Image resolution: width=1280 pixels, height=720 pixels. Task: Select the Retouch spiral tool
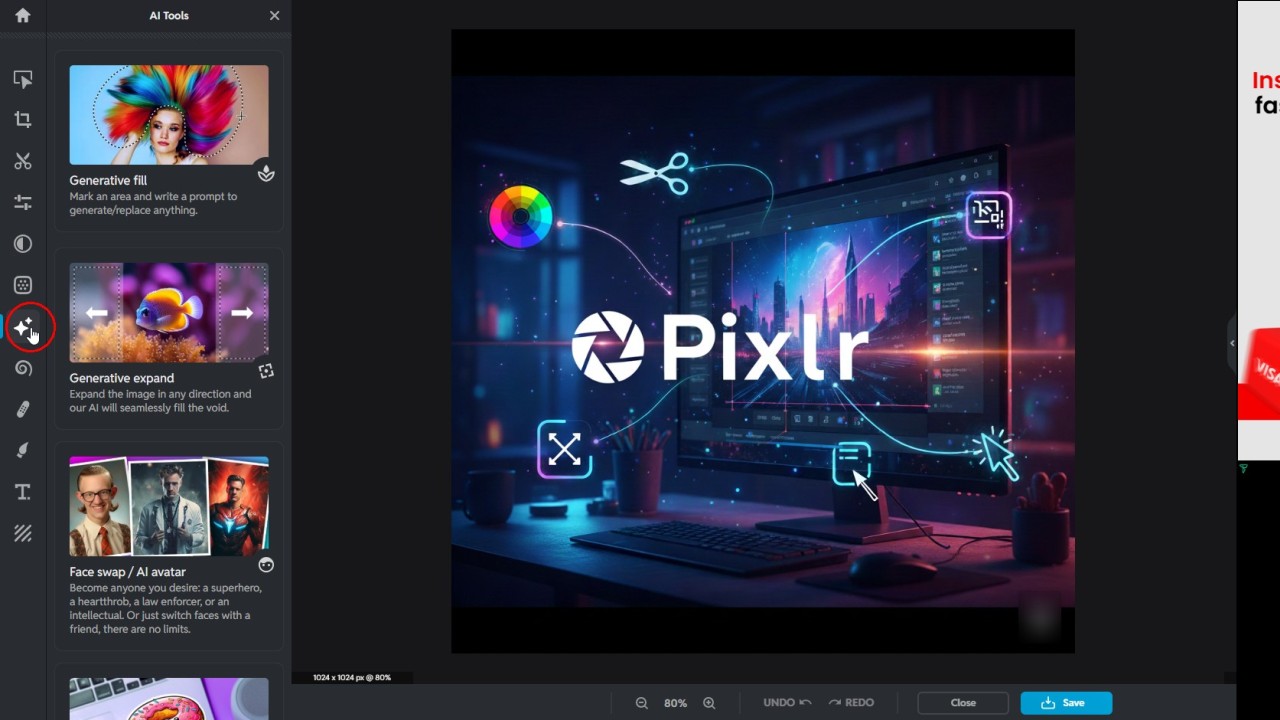tap(22, 368)
